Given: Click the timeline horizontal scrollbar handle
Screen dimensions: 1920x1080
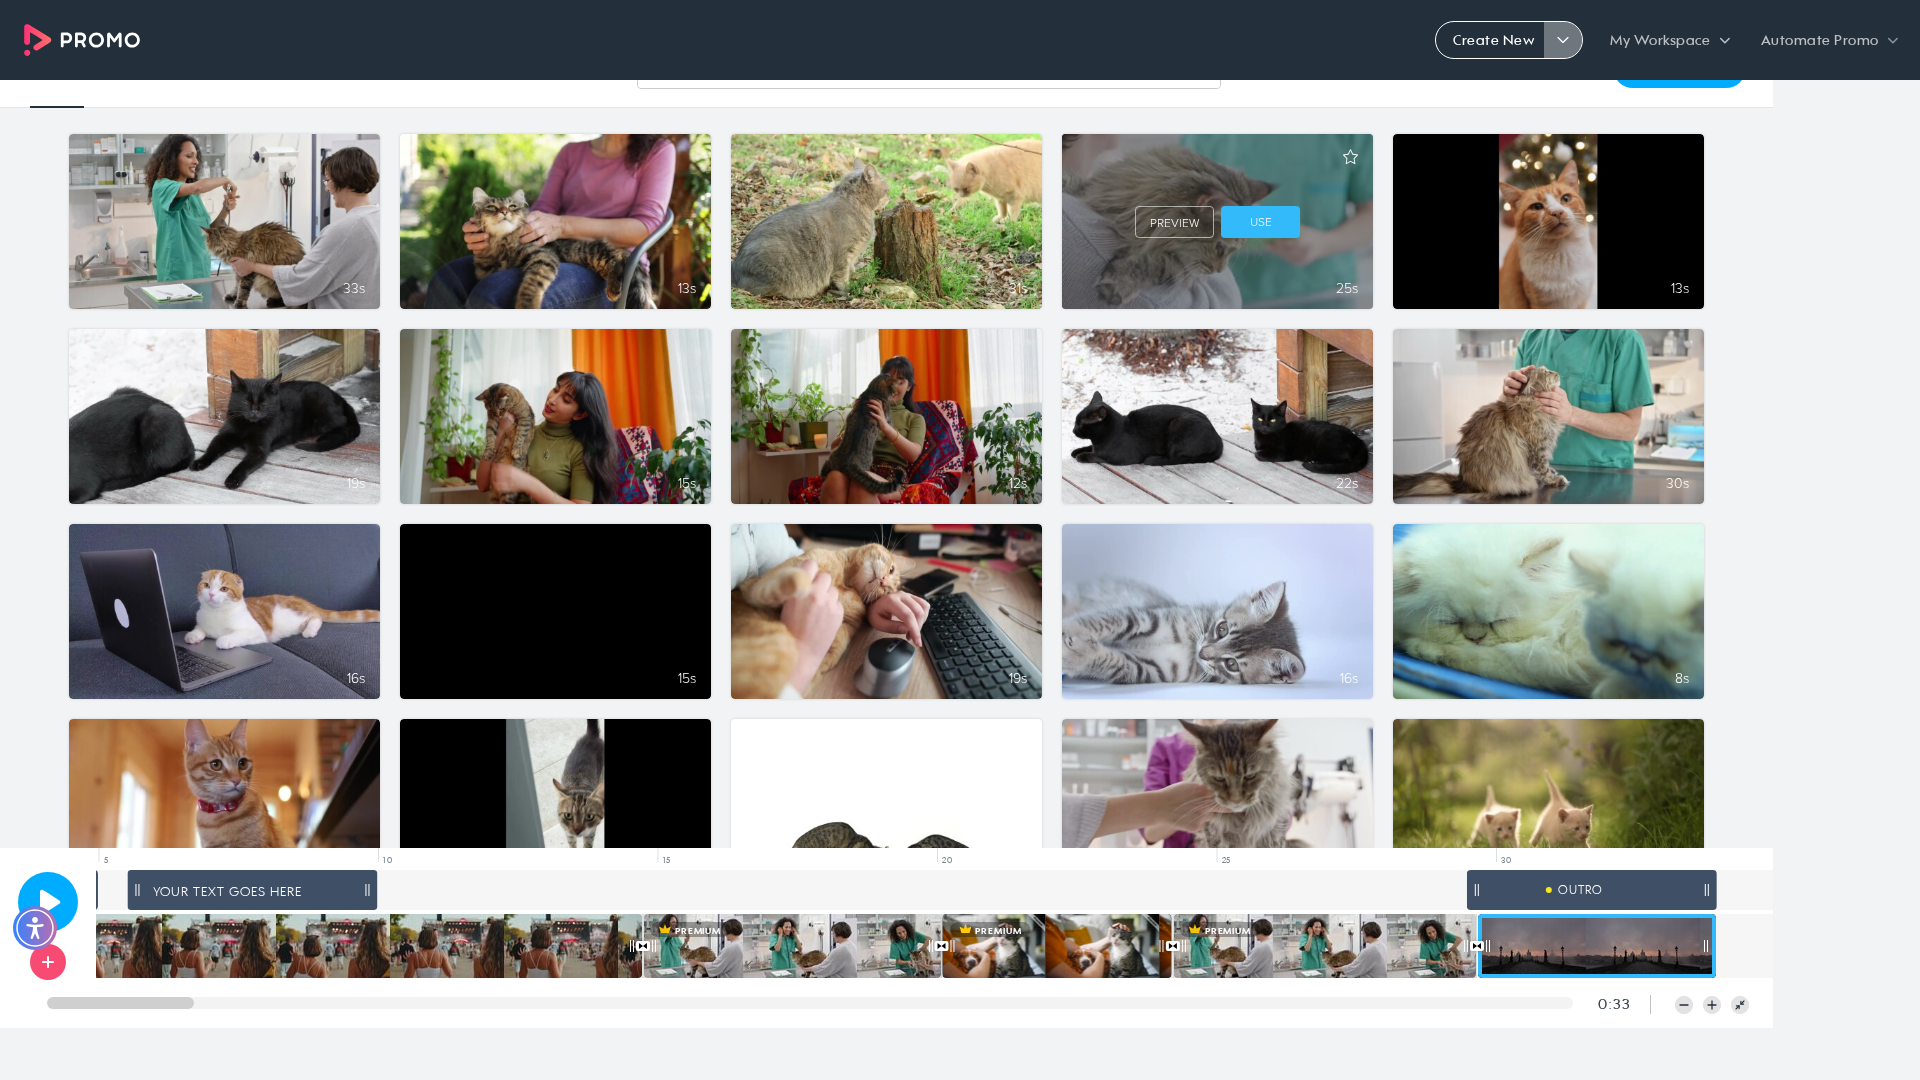Looking at the screenshot, I should [120, 1003].
